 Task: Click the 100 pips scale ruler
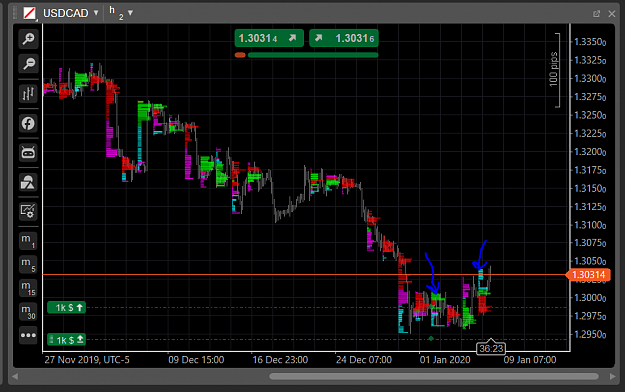(x=555, y=70)
